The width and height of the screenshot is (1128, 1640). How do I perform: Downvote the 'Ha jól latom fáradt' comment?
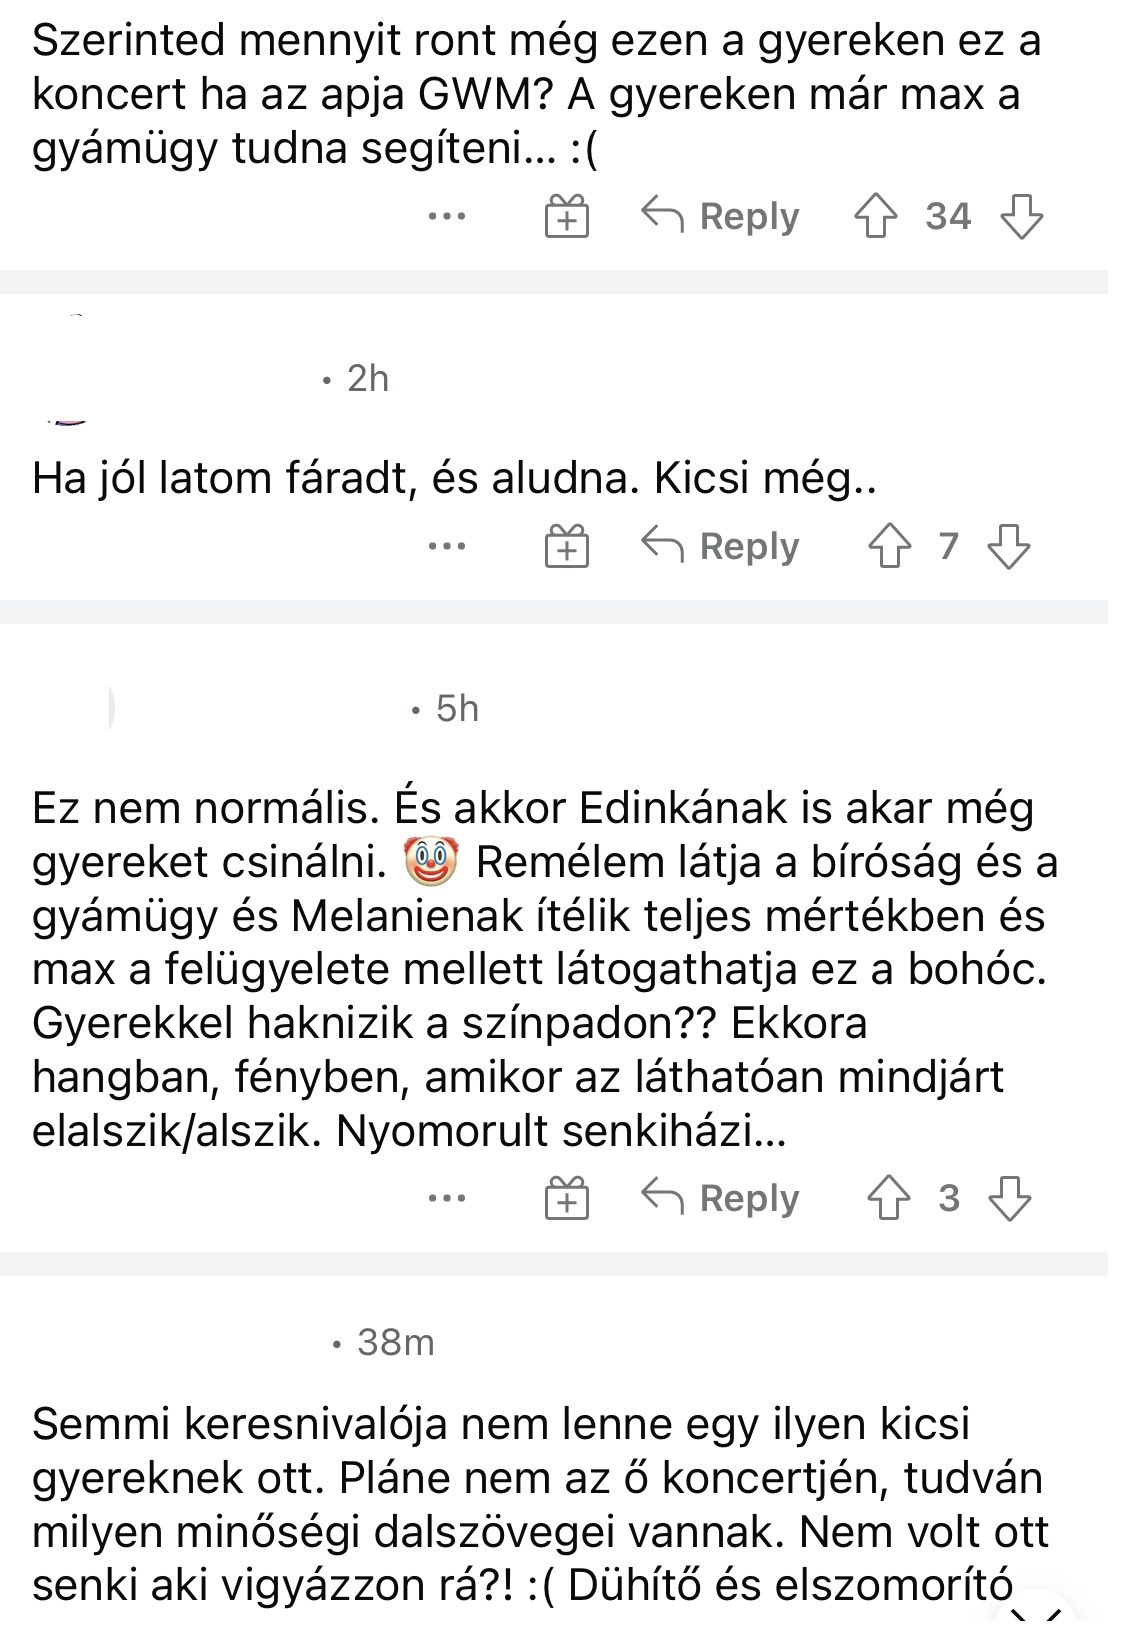coord(1008,547)
